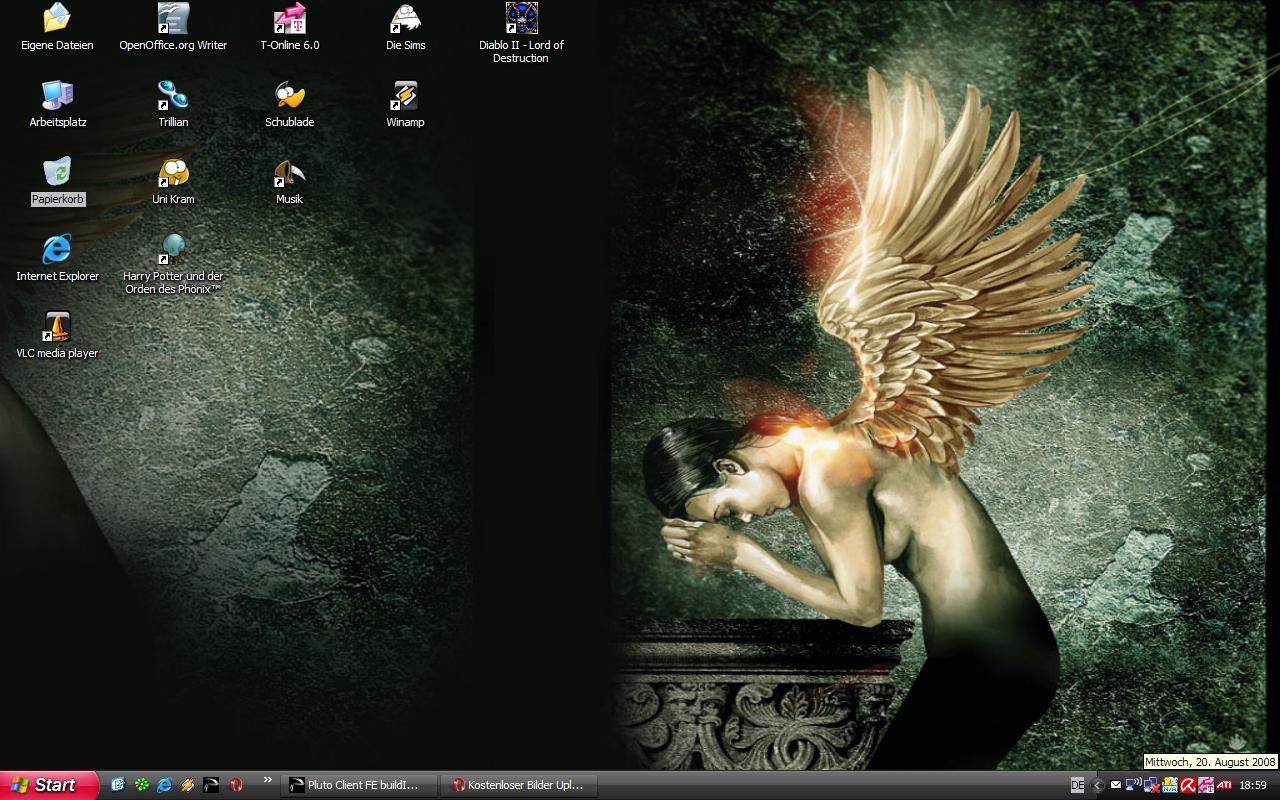Viewport: 1280px width, 800px height.
Task: Click the Avira antivirus tray icon
Action: tap(1187, 785)
